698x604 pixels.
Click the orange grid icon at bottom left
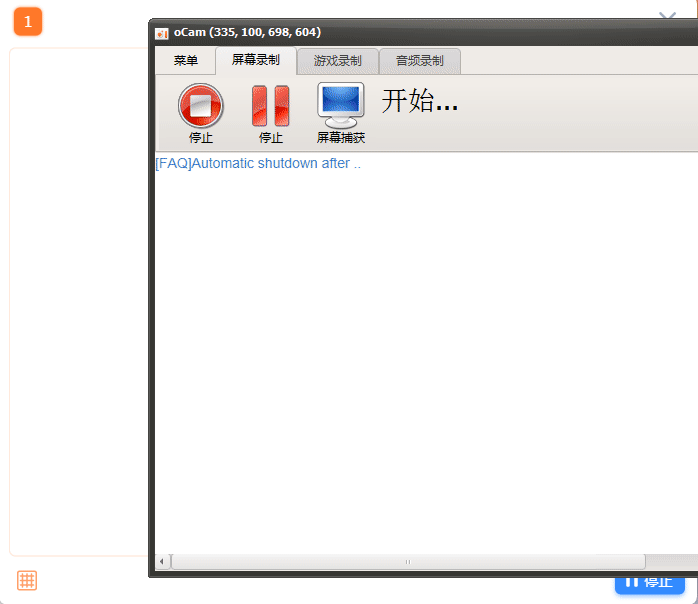[x=27, y=580]
